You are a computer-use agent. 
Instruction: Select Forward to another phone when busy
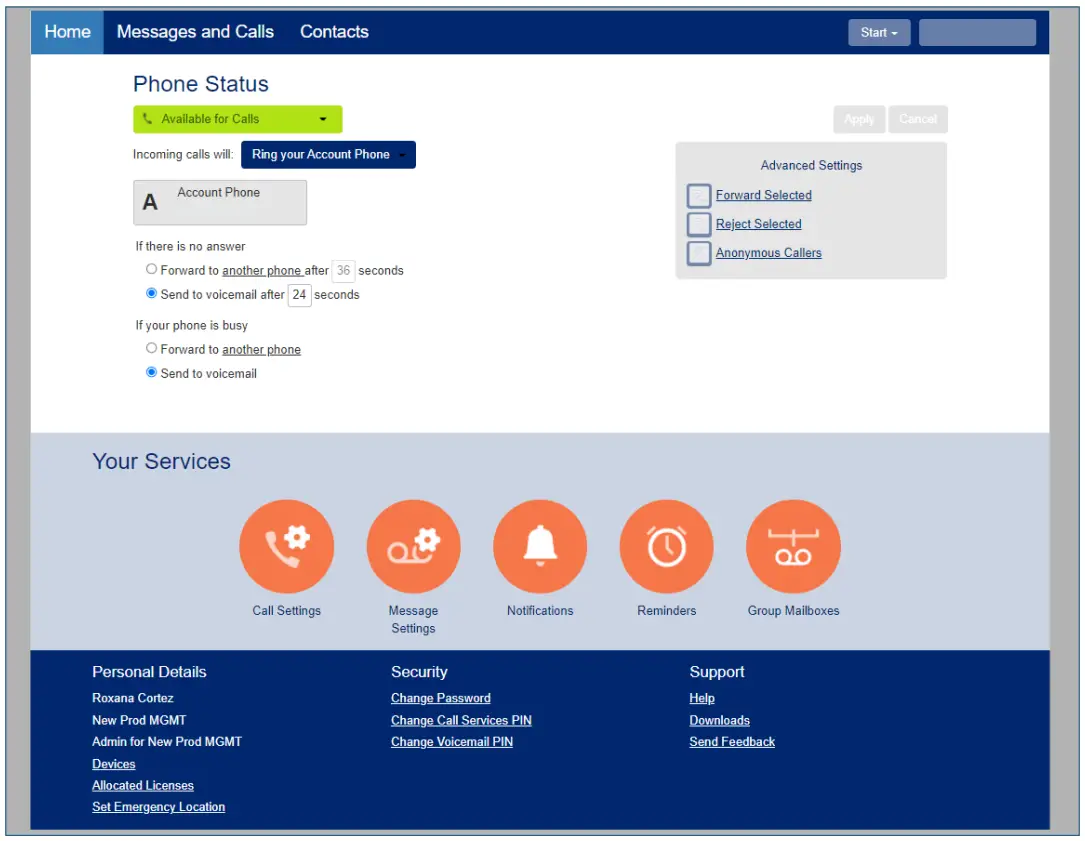coord(151,347)
